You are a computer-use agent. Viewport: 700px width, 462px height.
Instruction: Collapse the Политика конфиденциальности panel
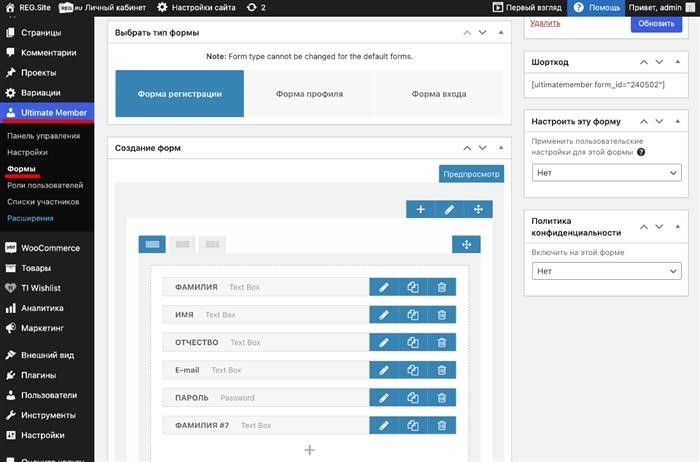coord(678,227)
